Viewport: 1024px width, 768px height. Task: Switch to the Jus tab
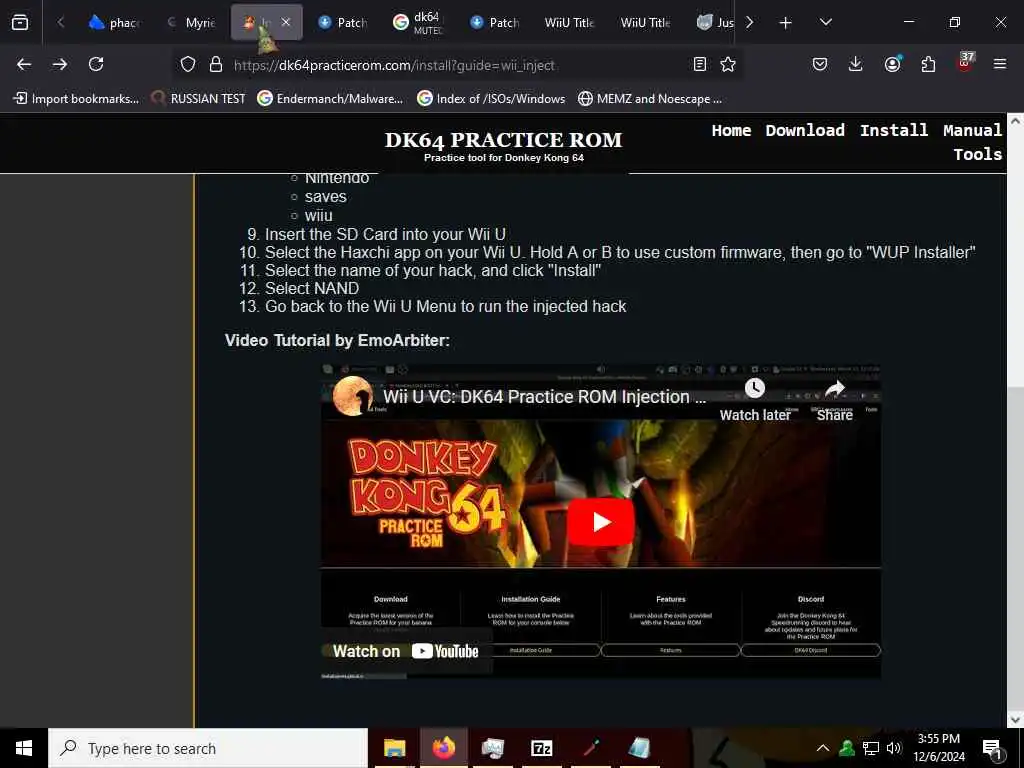pyautogui.click(x=714, y=23)
